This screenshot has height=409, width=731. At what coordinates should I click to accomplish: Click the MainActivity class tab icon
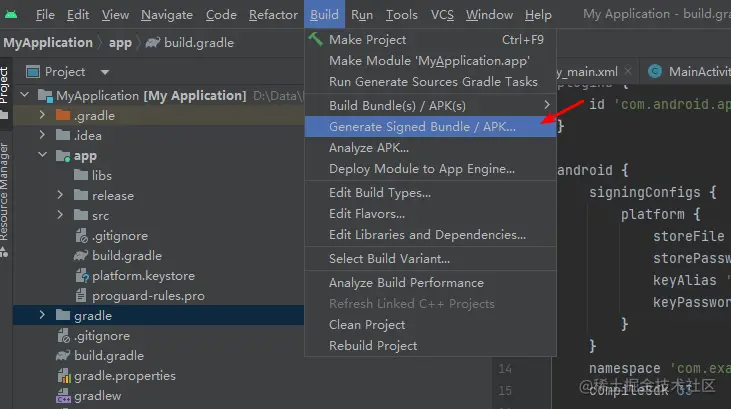pyautogui.click(x=656, y=71)
